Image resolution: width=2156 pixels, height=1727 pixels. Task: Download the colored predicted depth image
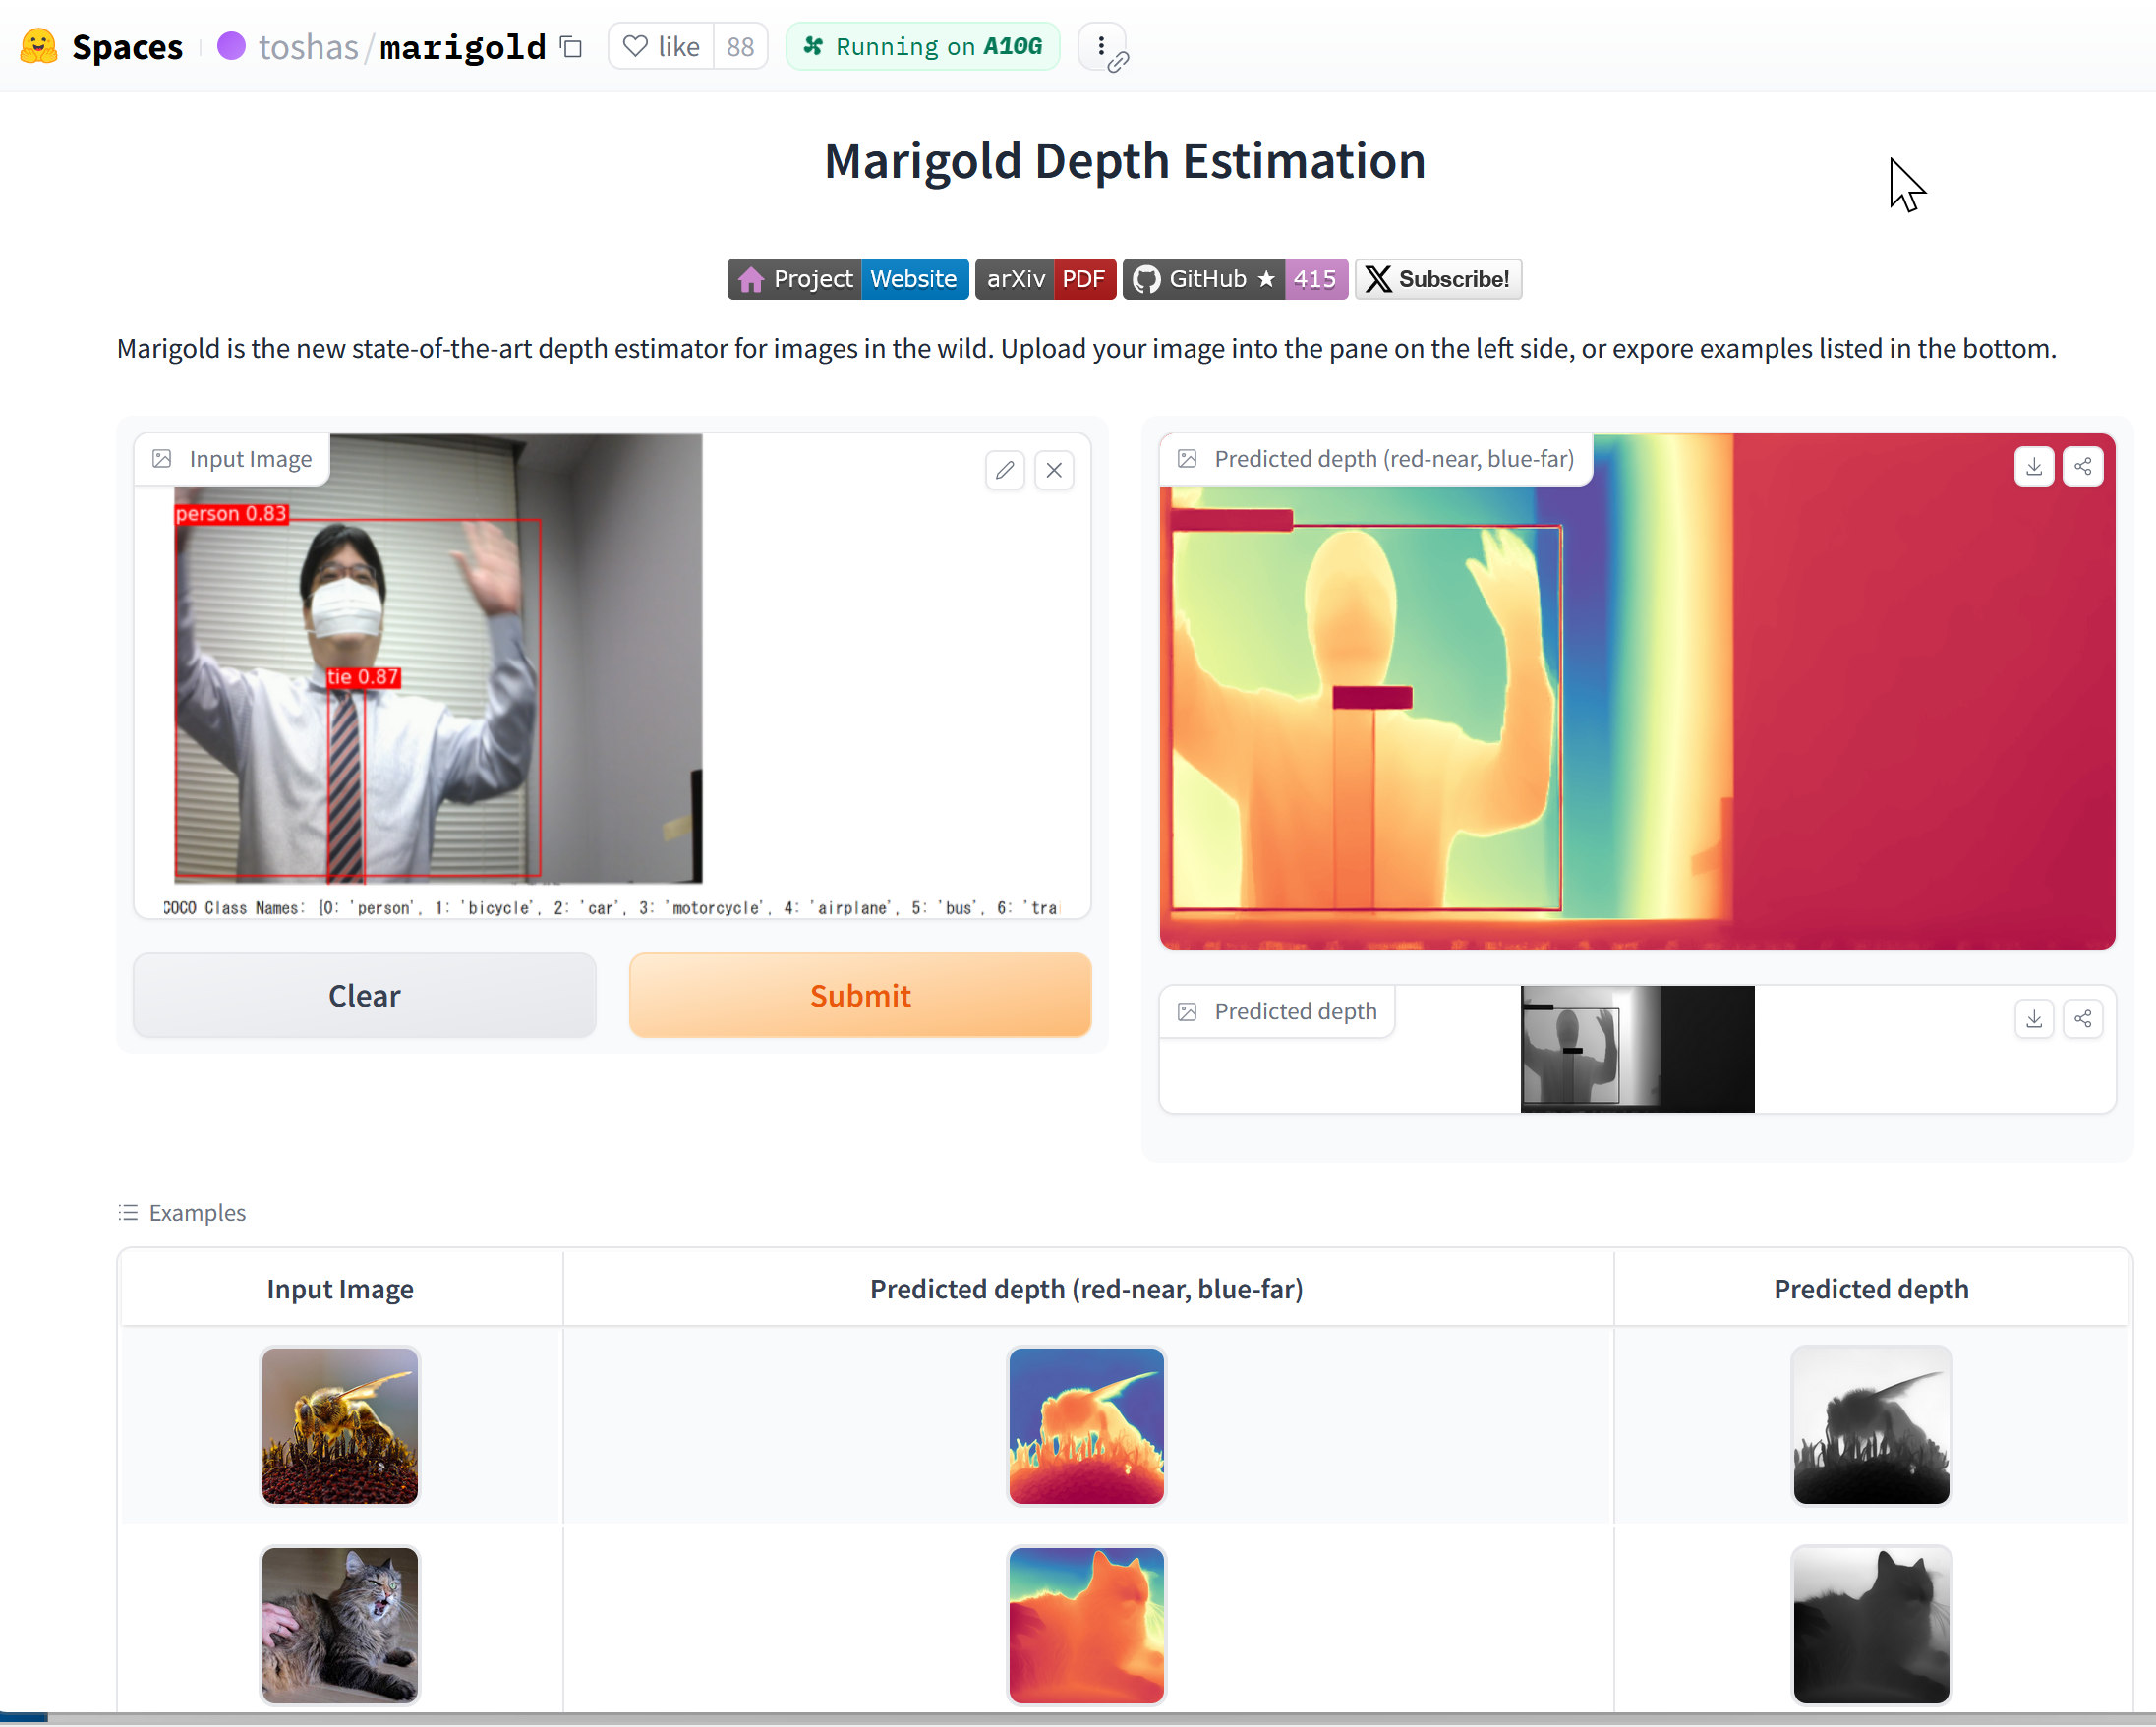[x=2034, y=467]
